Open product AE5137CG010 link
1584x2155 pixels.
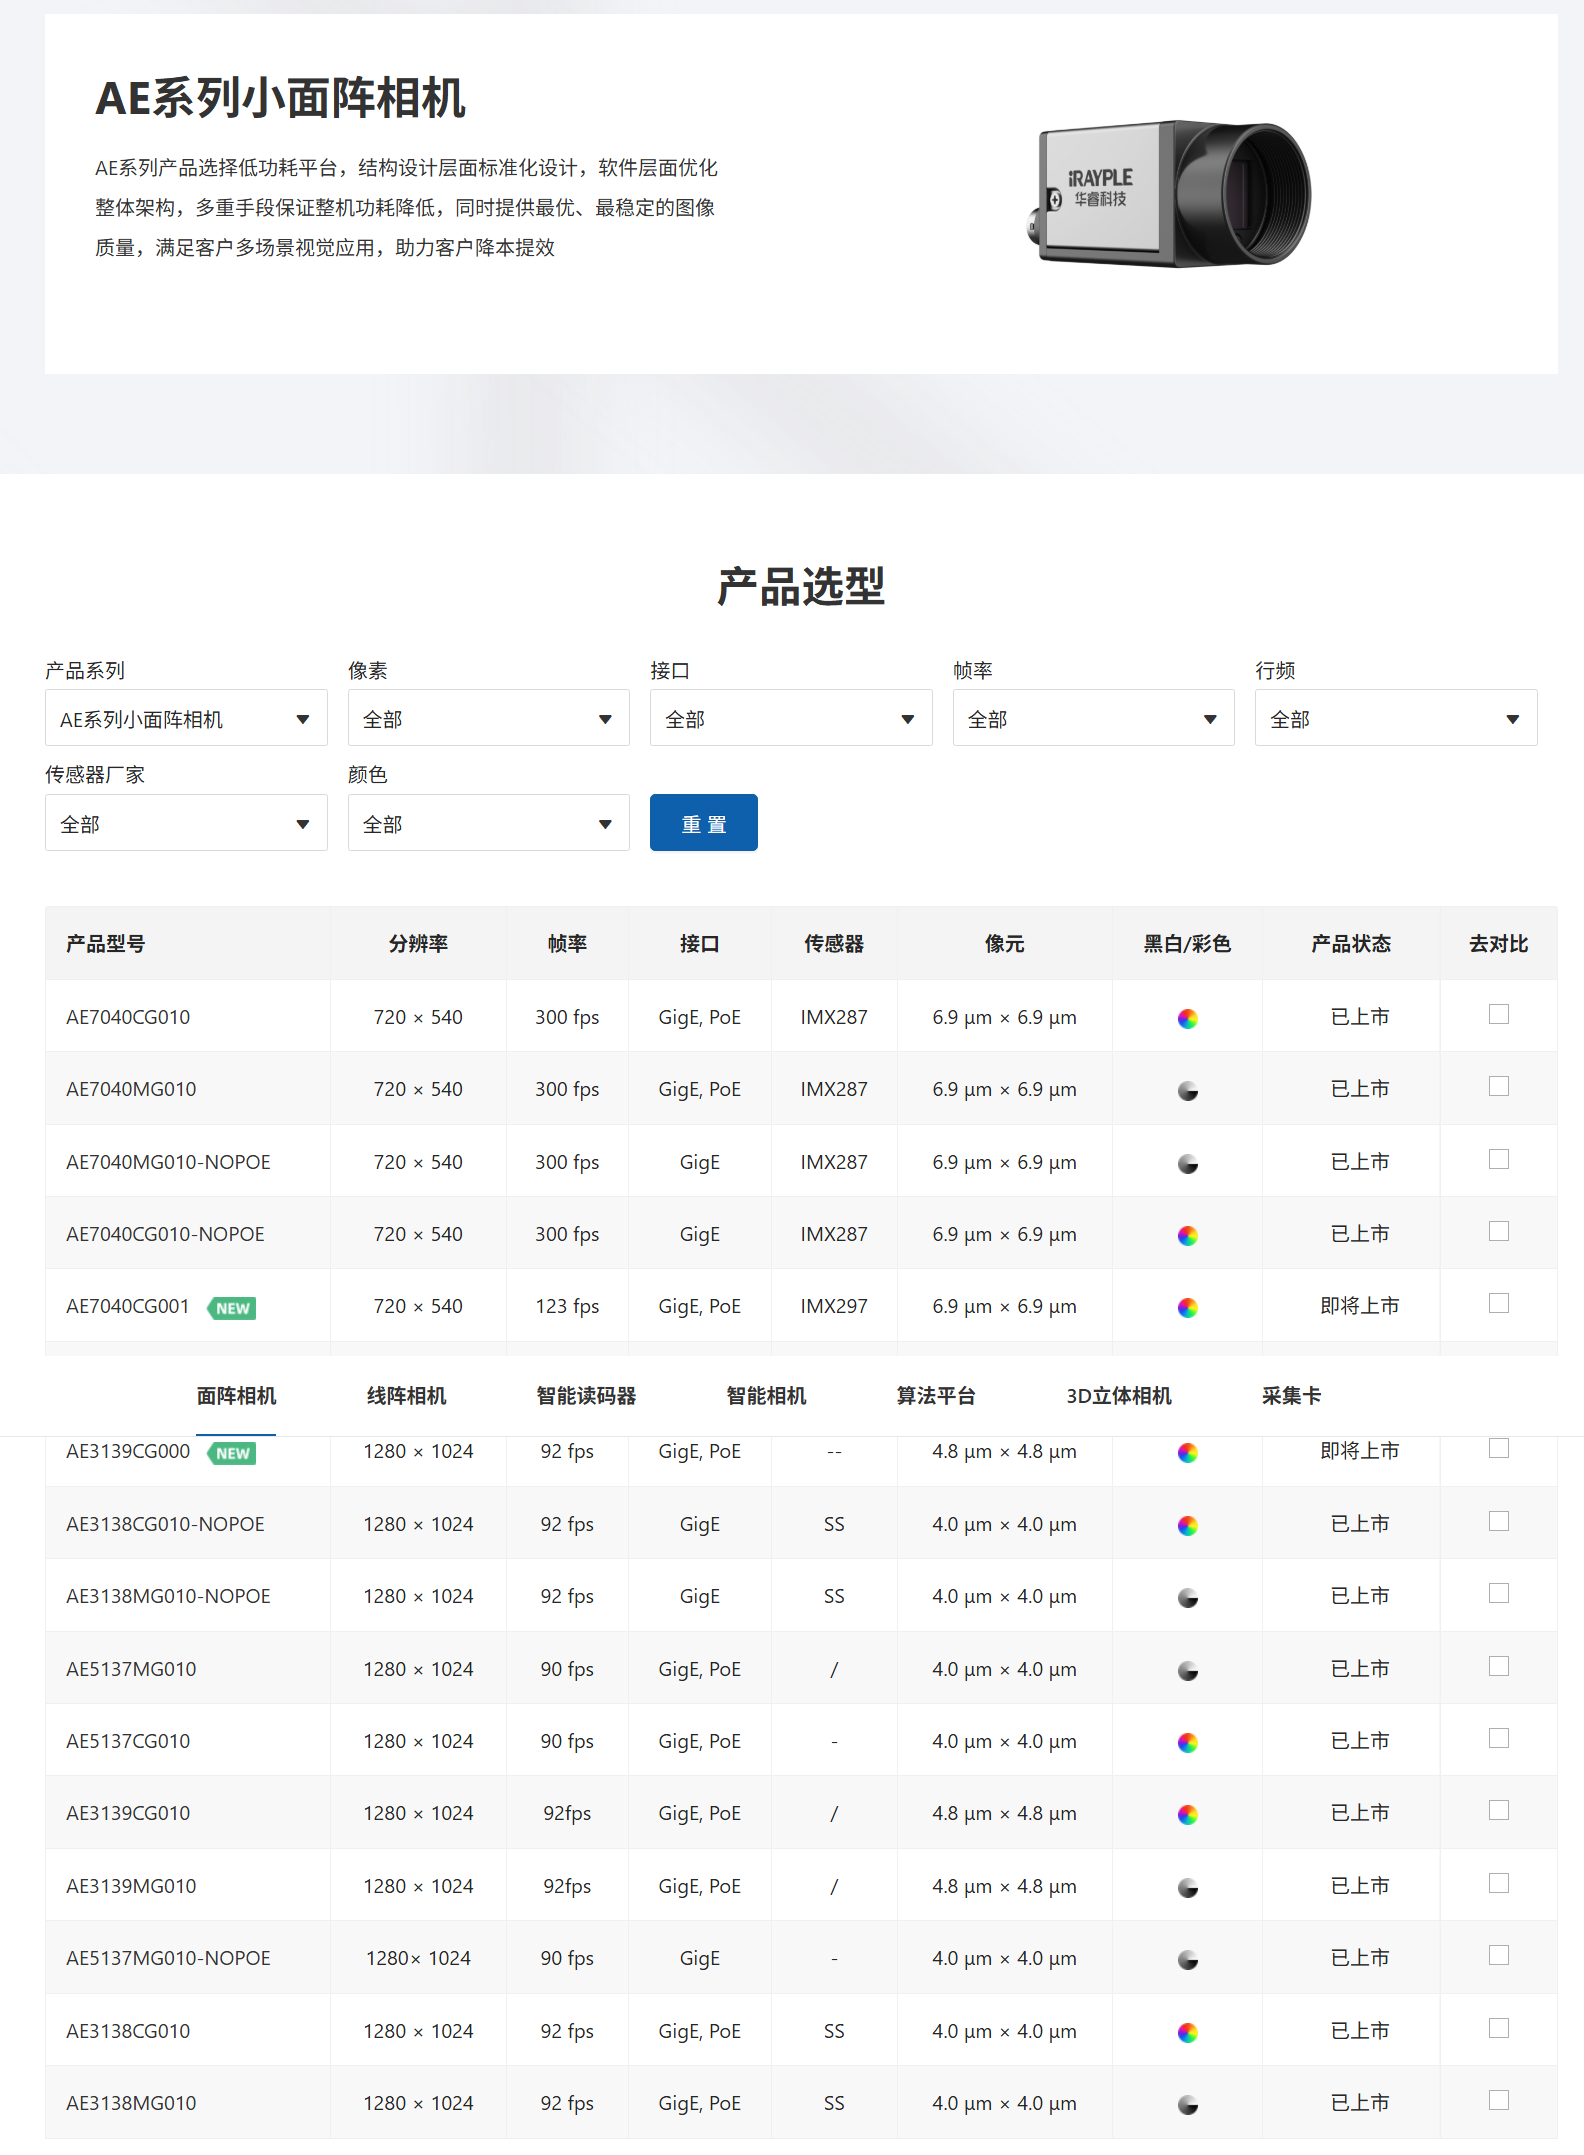coord(128,1741)
